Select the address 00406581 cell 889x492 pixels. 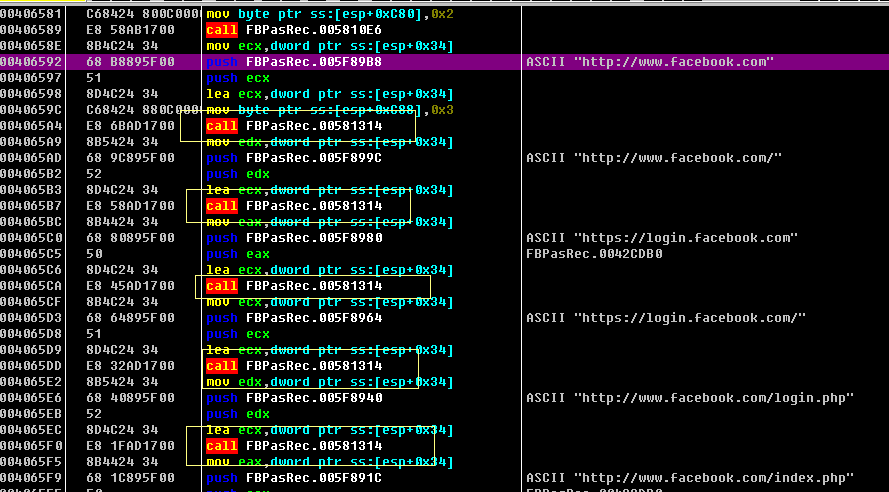coord(31,14)
